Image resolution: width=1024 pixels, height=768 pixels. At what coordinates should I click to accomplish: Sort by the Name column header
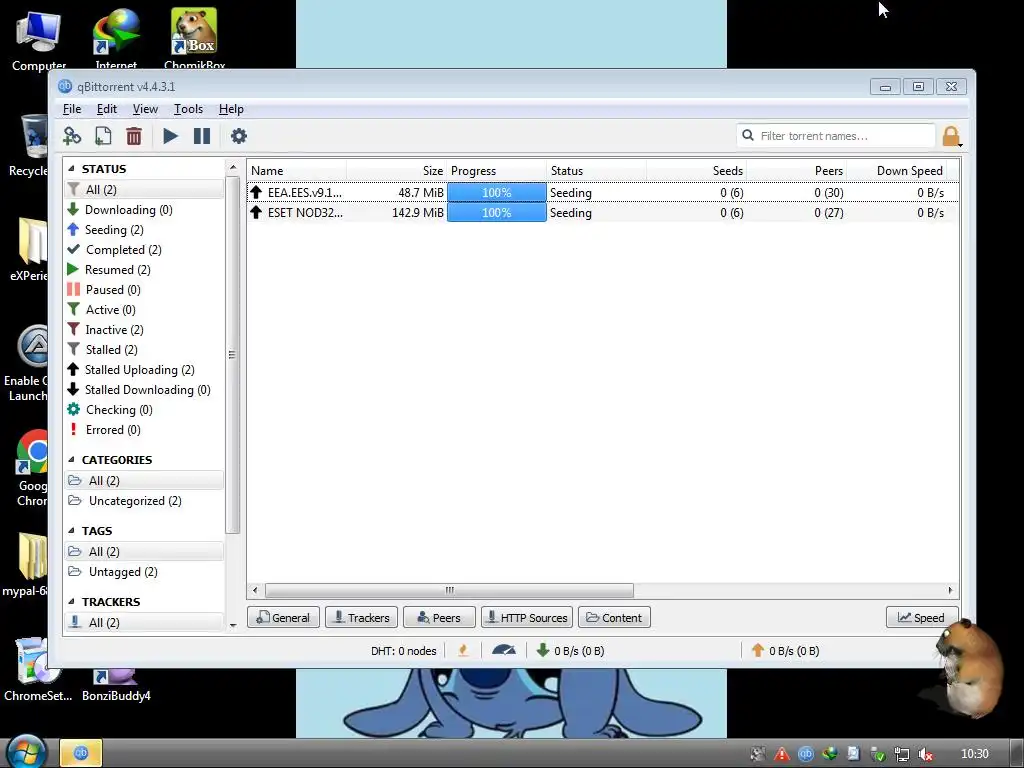pos(297,170)
